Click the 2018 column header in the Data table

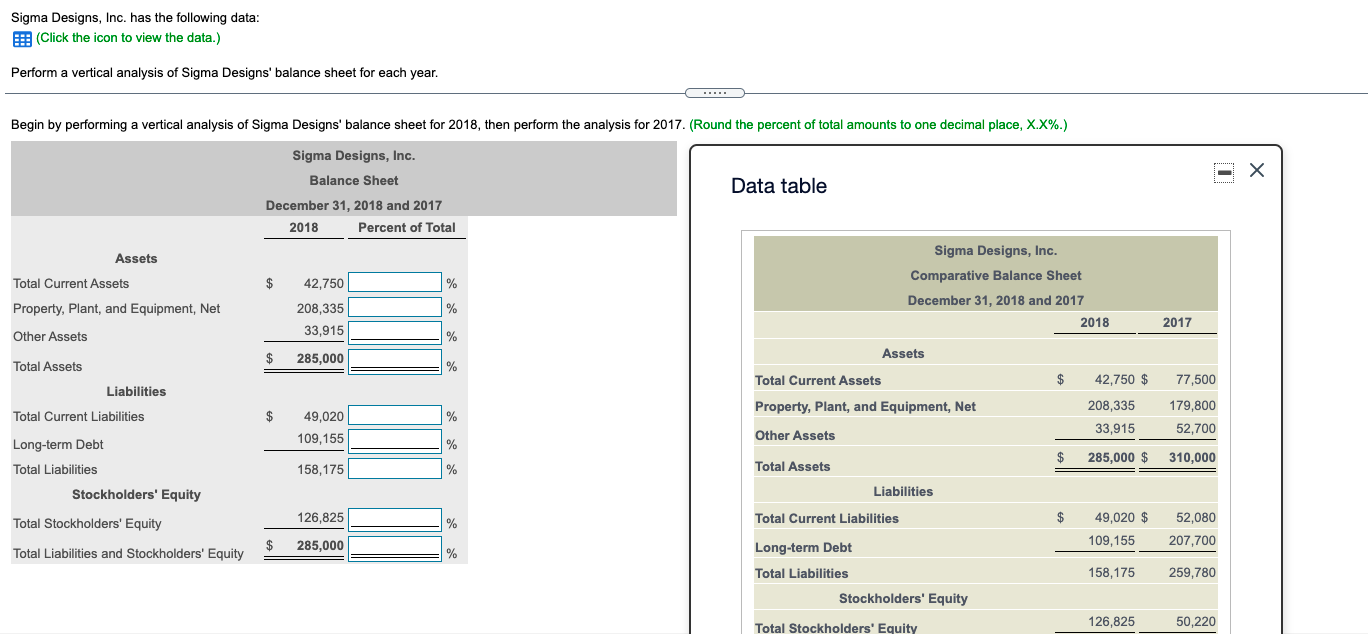point(1095,322)
